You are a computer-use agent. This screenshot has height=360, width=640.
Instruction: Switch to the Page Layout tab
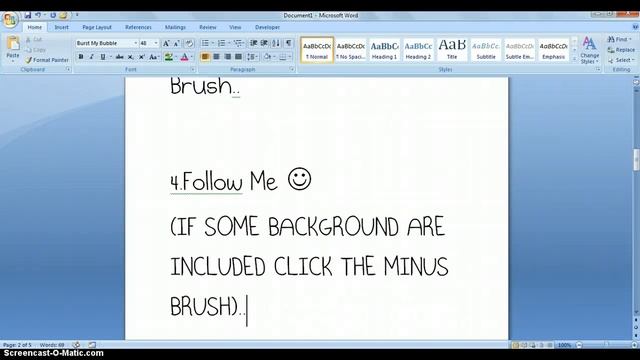[x=97, y=27]
